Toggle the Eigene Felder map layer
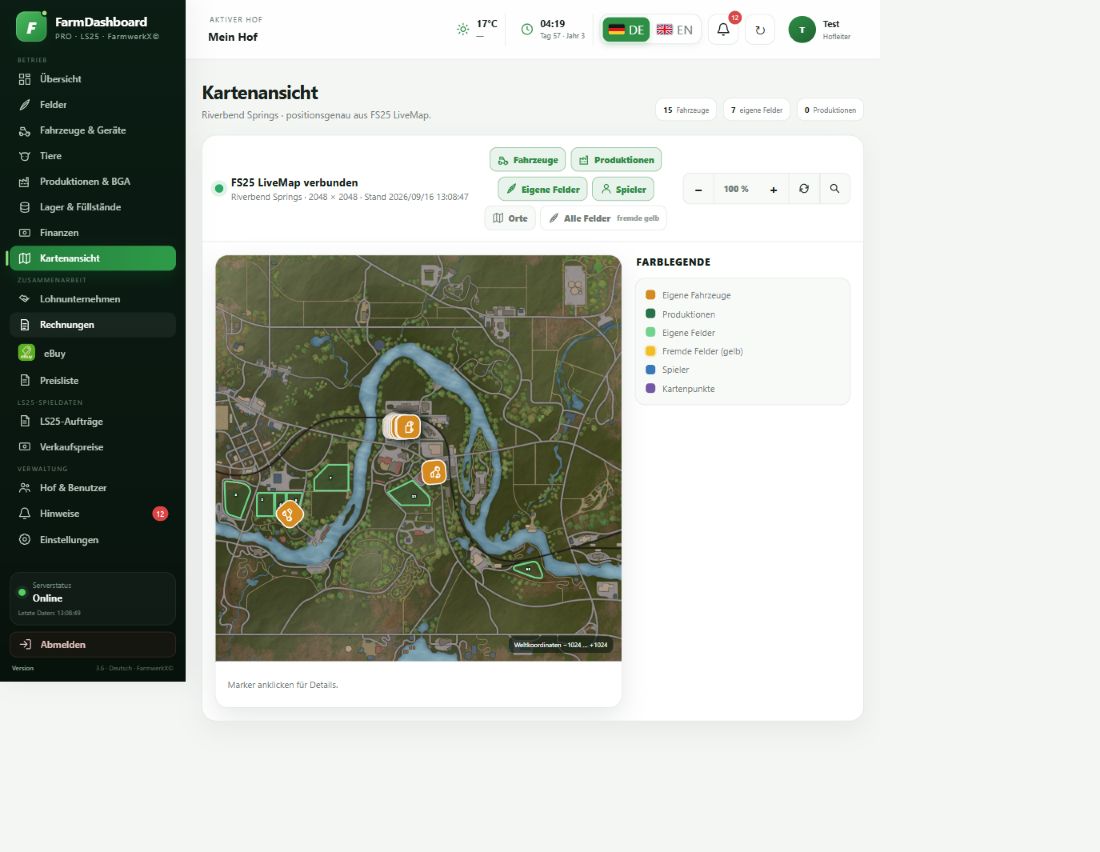1100x852 pixels. click(x=542, y=189)
